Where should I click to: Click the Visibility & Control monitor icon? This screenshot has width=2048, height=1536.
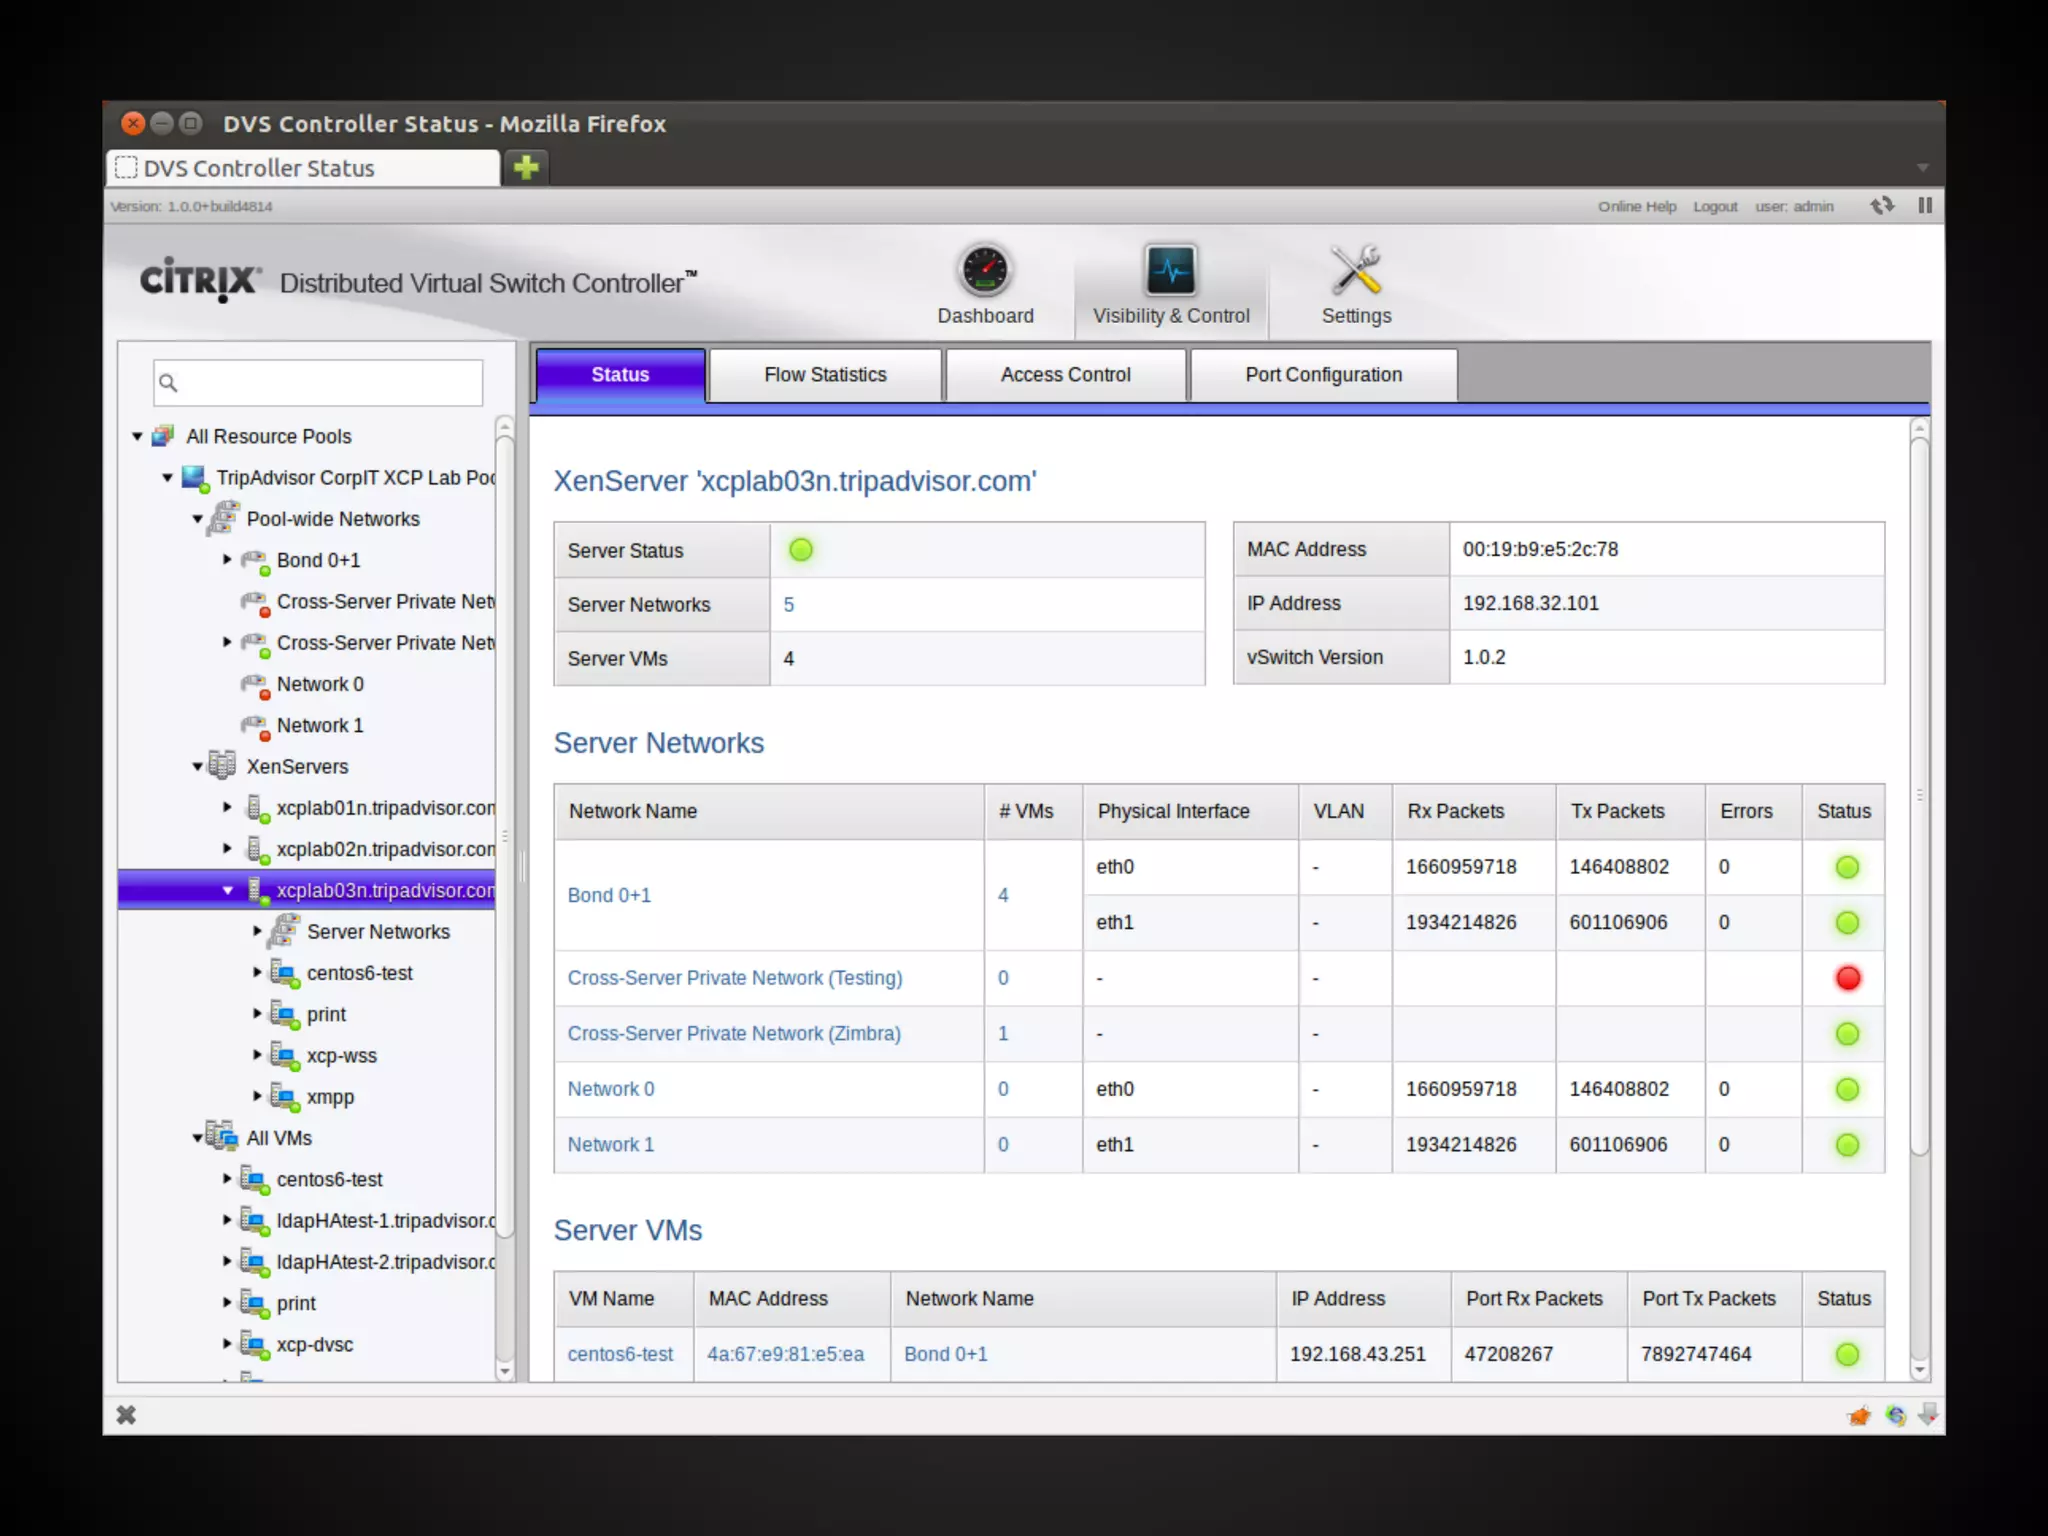pos(1170,270)
